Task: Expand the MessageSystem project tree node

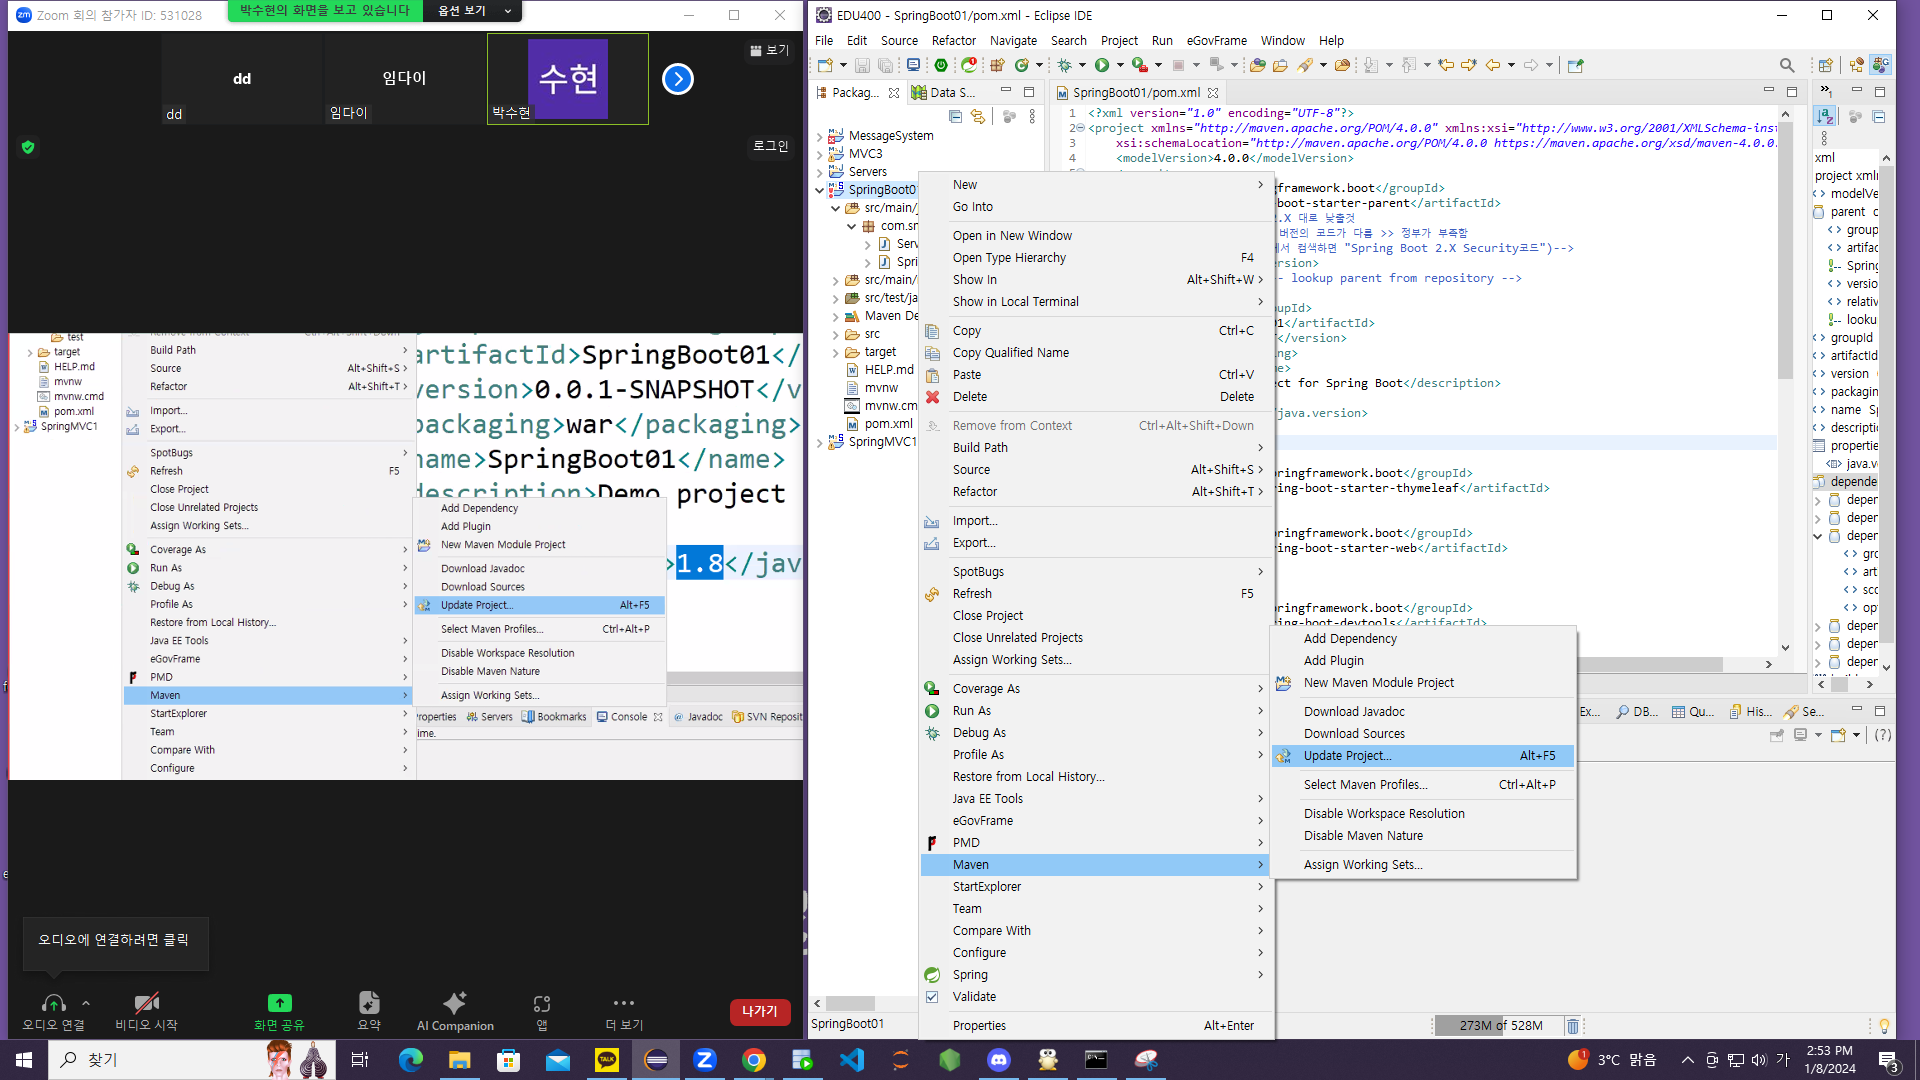Action: point(820,136)
